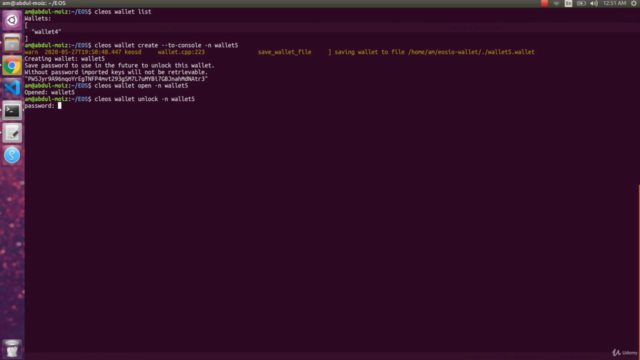Click the wallet5.wallet file path in the warning
640x360 pixels.
click(471, 52)
